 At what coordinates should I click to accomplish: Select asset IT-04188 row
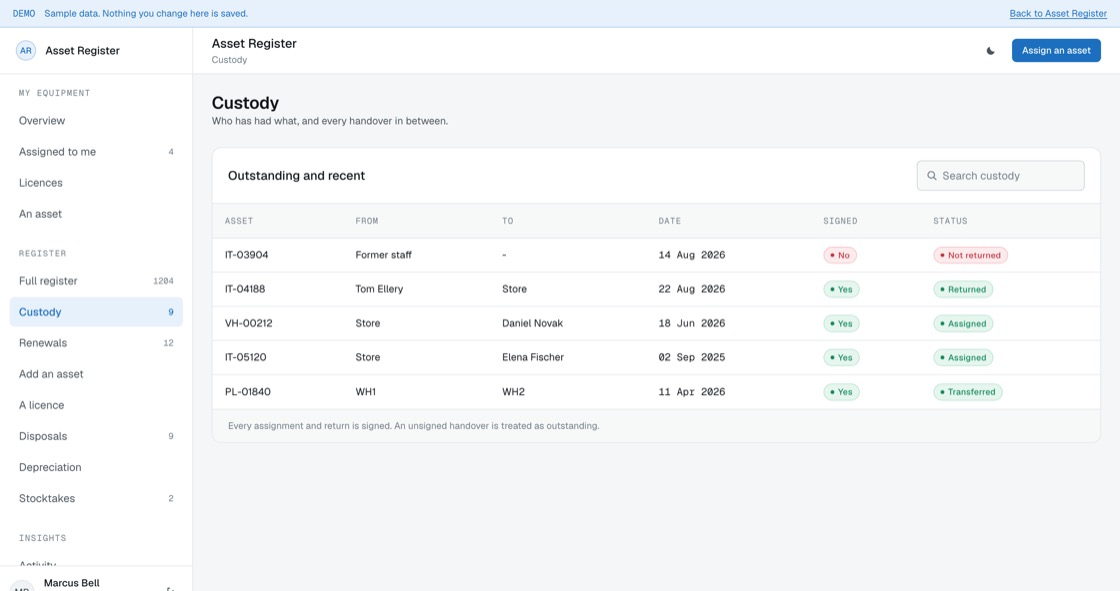656,289
